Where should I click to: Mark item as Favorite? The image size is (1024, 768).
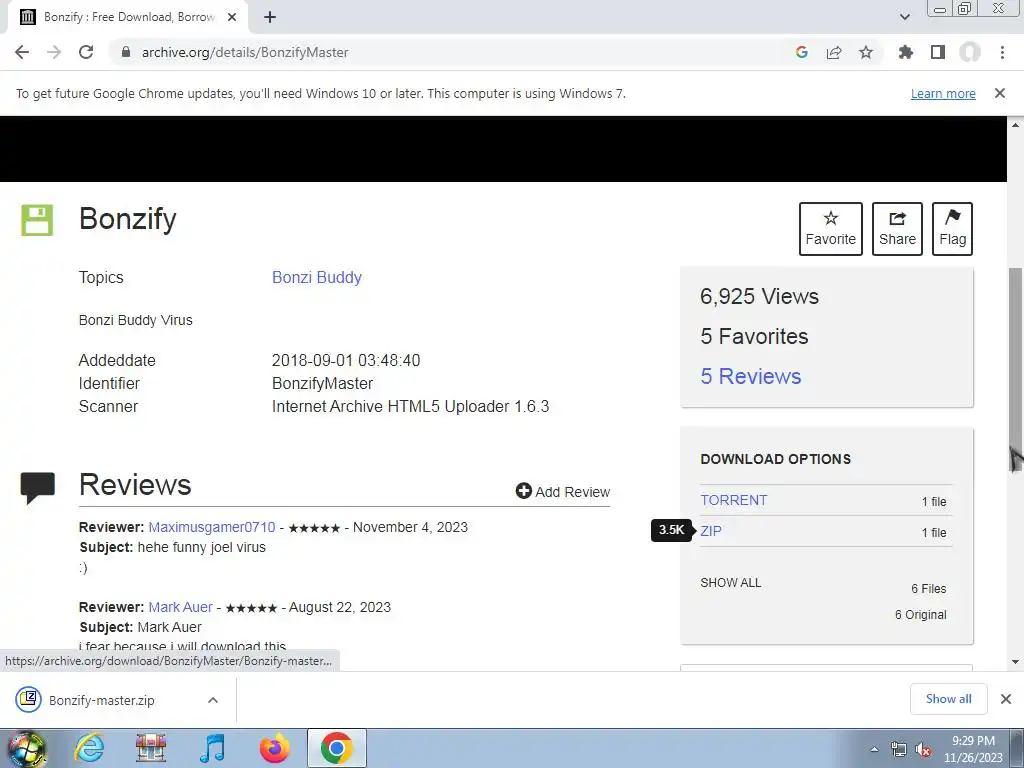(831, 229)
